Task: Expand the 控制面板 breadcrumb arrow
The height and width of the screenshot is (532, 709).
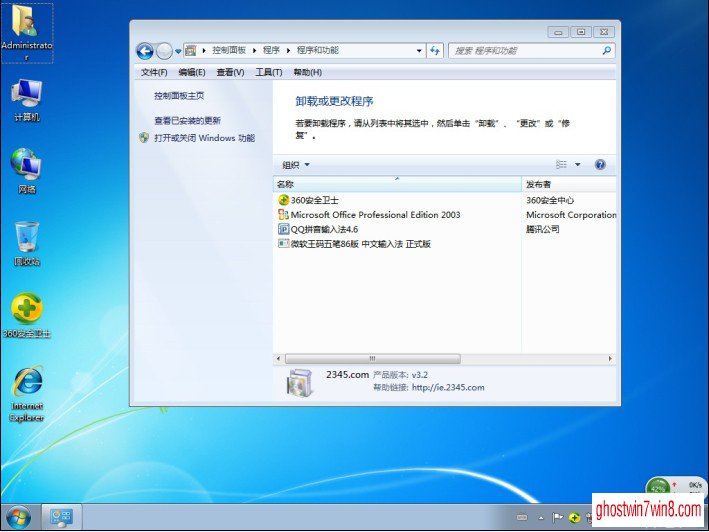Action: pos(255,51)
